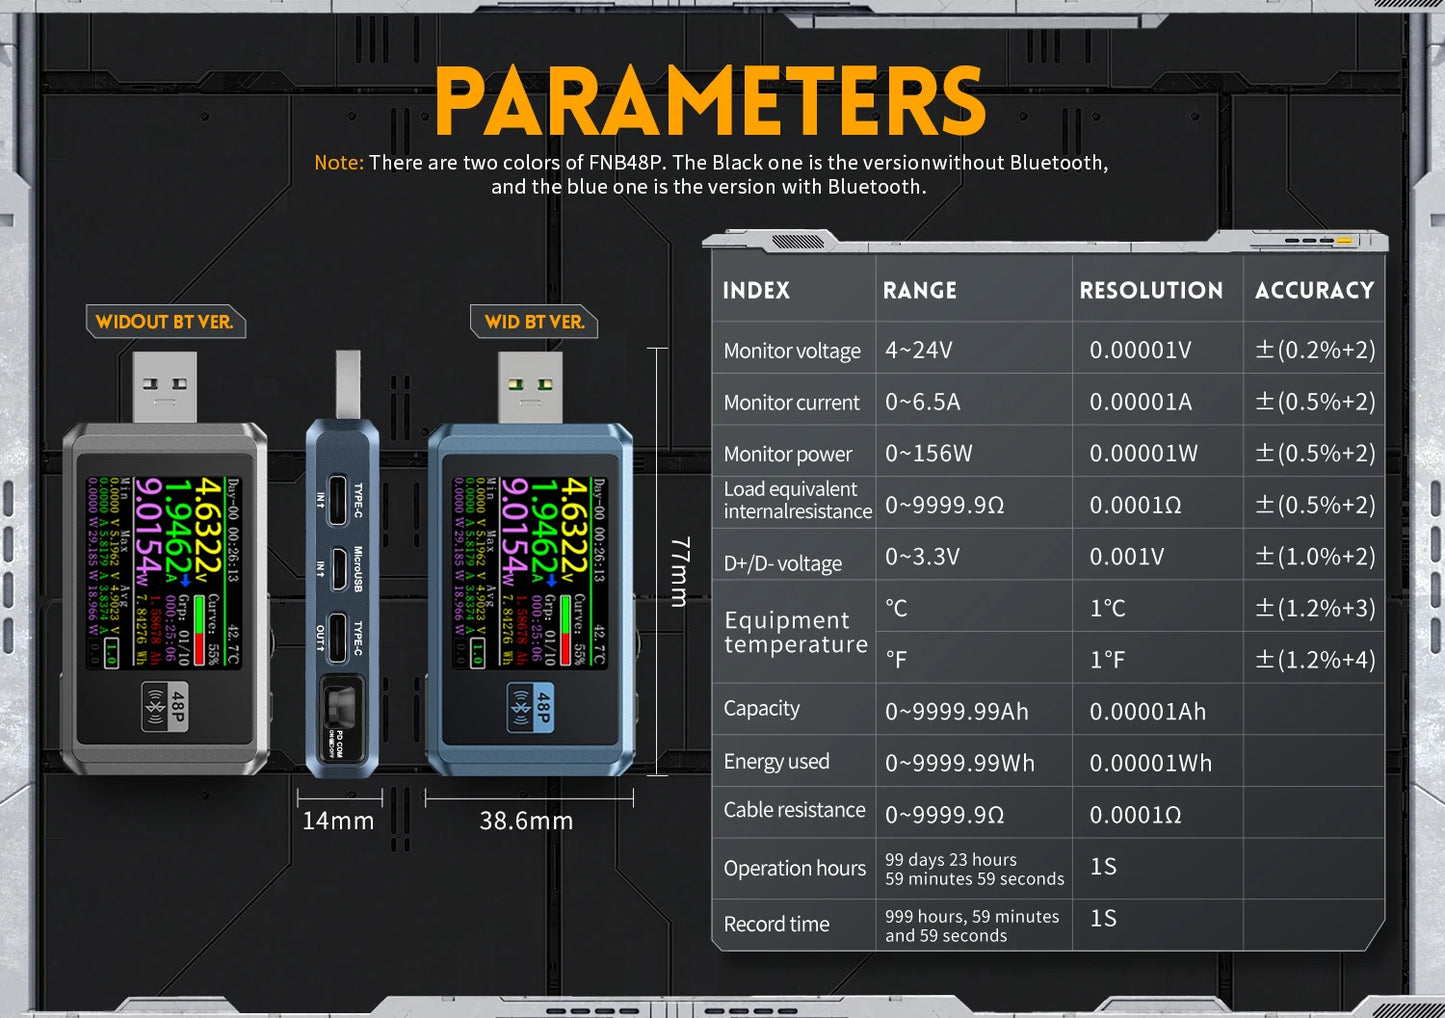Viewport: 1445px width, 1018px height.
Task: Collapse the Record time row
Action: pyautogui.click(x=776, y=924)
